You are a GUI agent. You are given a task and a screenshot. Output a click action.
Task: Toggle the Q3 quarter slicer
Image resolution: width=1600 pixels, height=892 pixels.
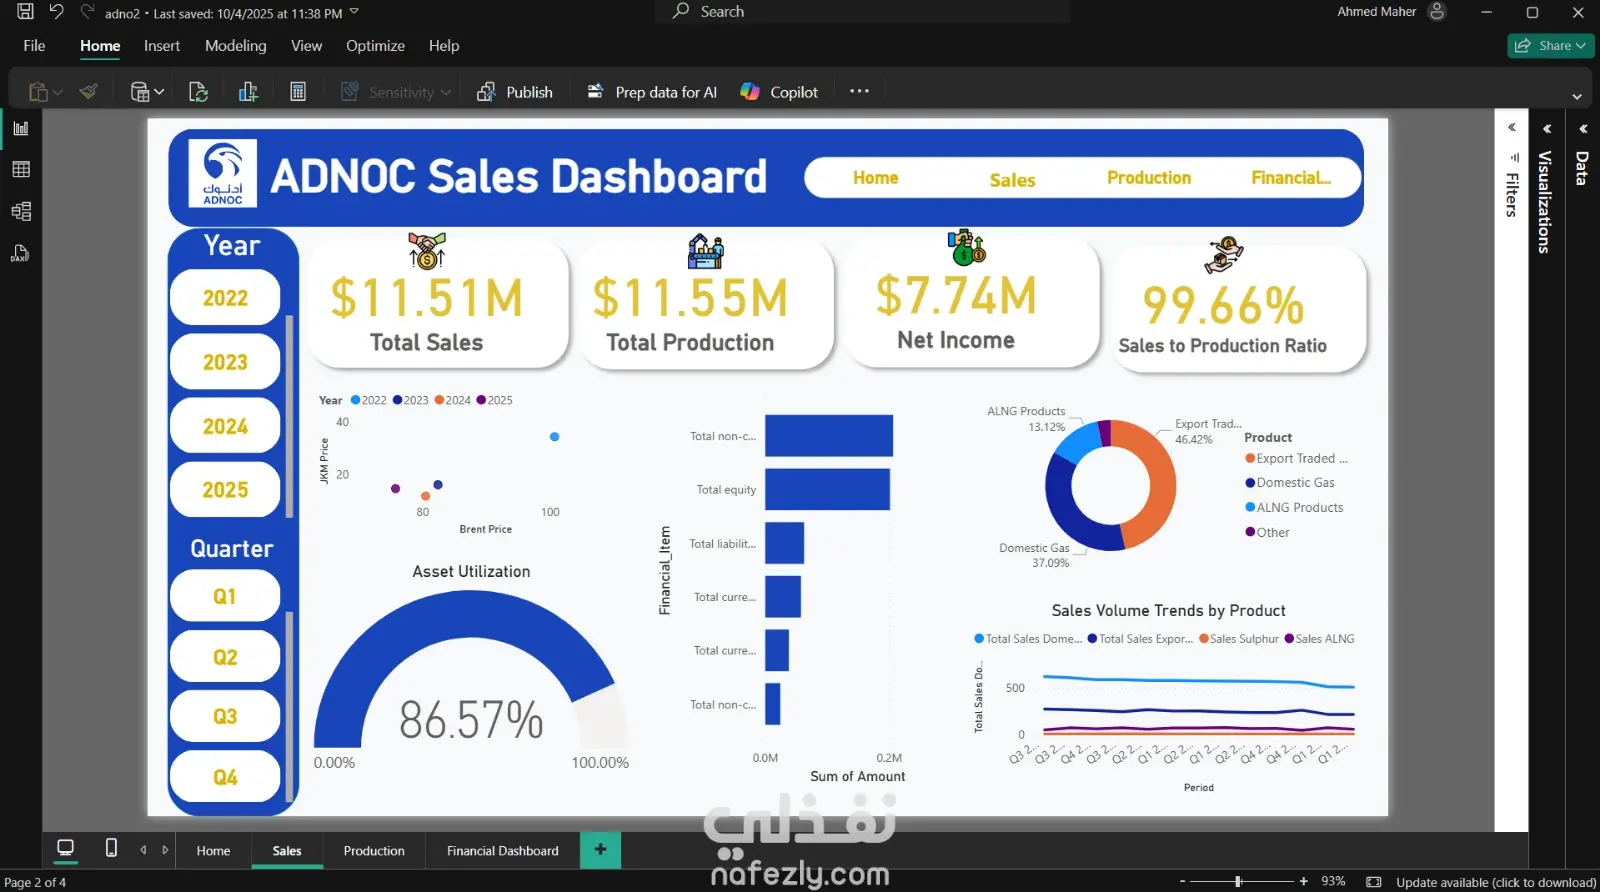[x=225, y=717]
